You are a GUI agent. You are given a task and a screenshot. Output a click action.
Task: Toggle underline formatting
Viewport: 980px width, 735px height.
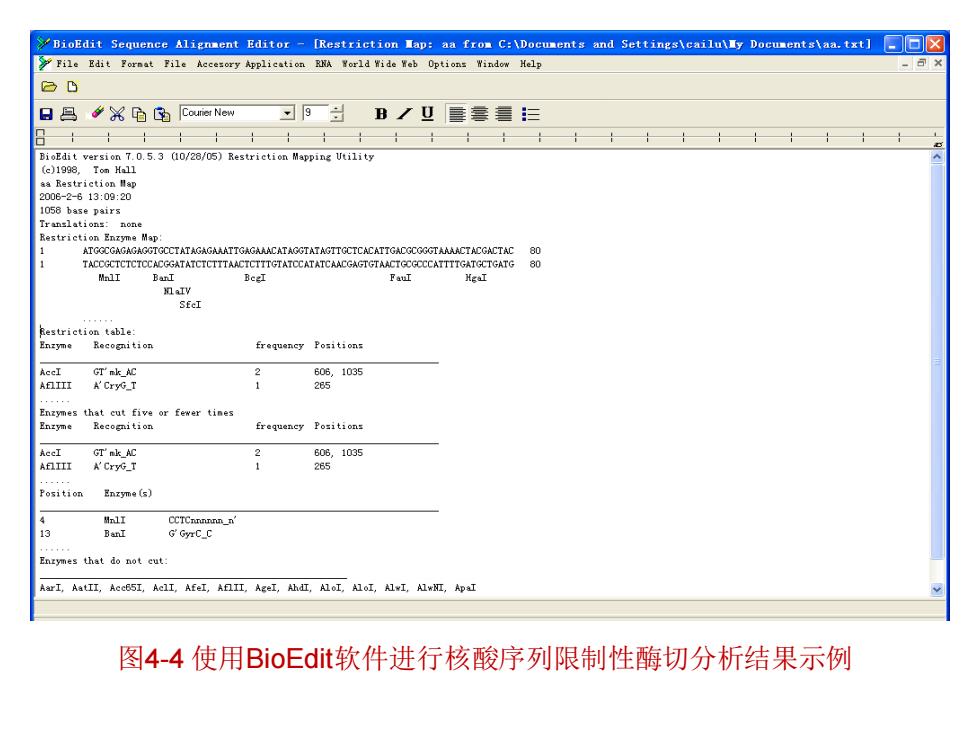[x=428, y=114]
